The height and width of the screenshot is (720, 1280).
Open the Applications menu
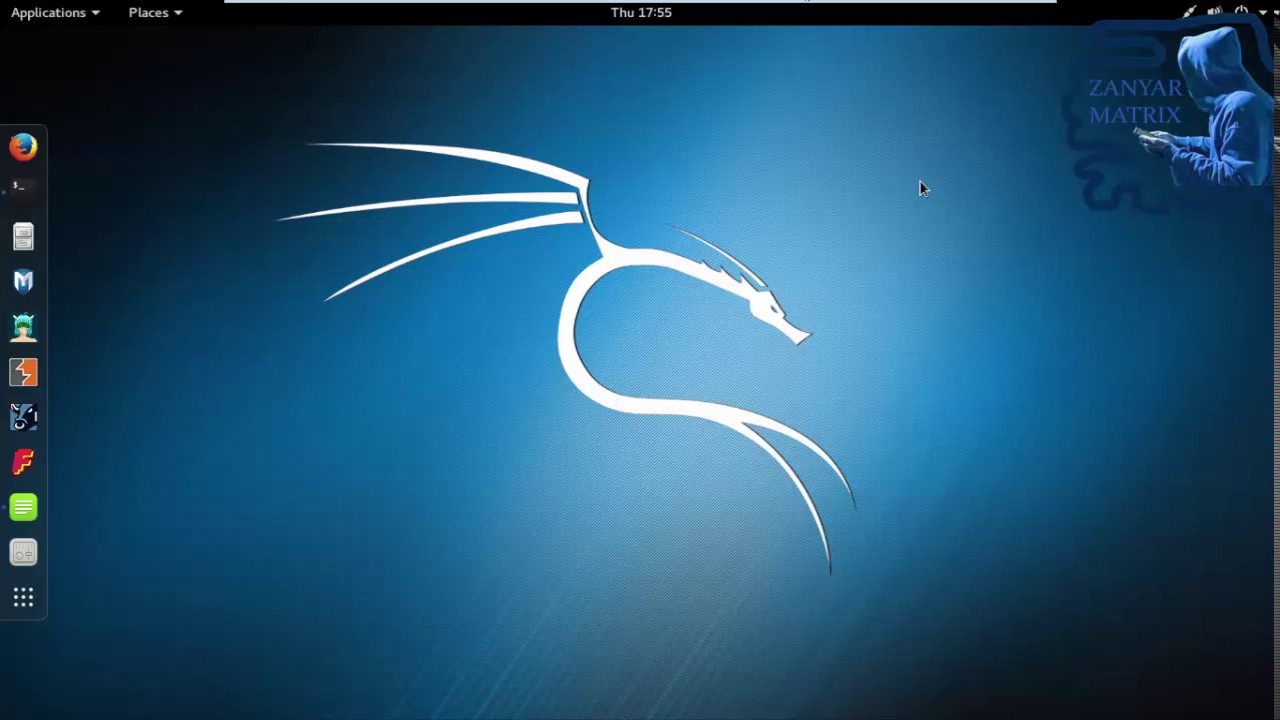click(x=55, y=12)
